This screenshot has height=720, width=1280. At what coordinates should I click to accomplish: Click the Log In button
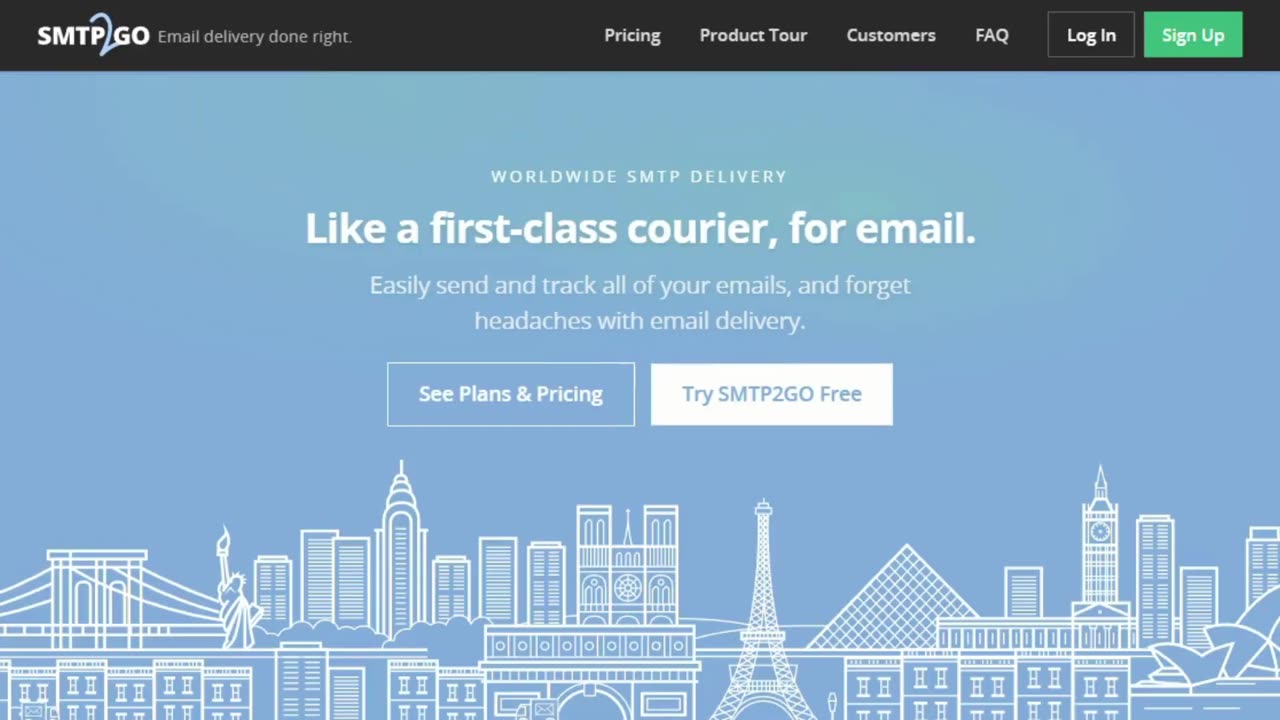pyautogui.click(x=1091, y=35)
